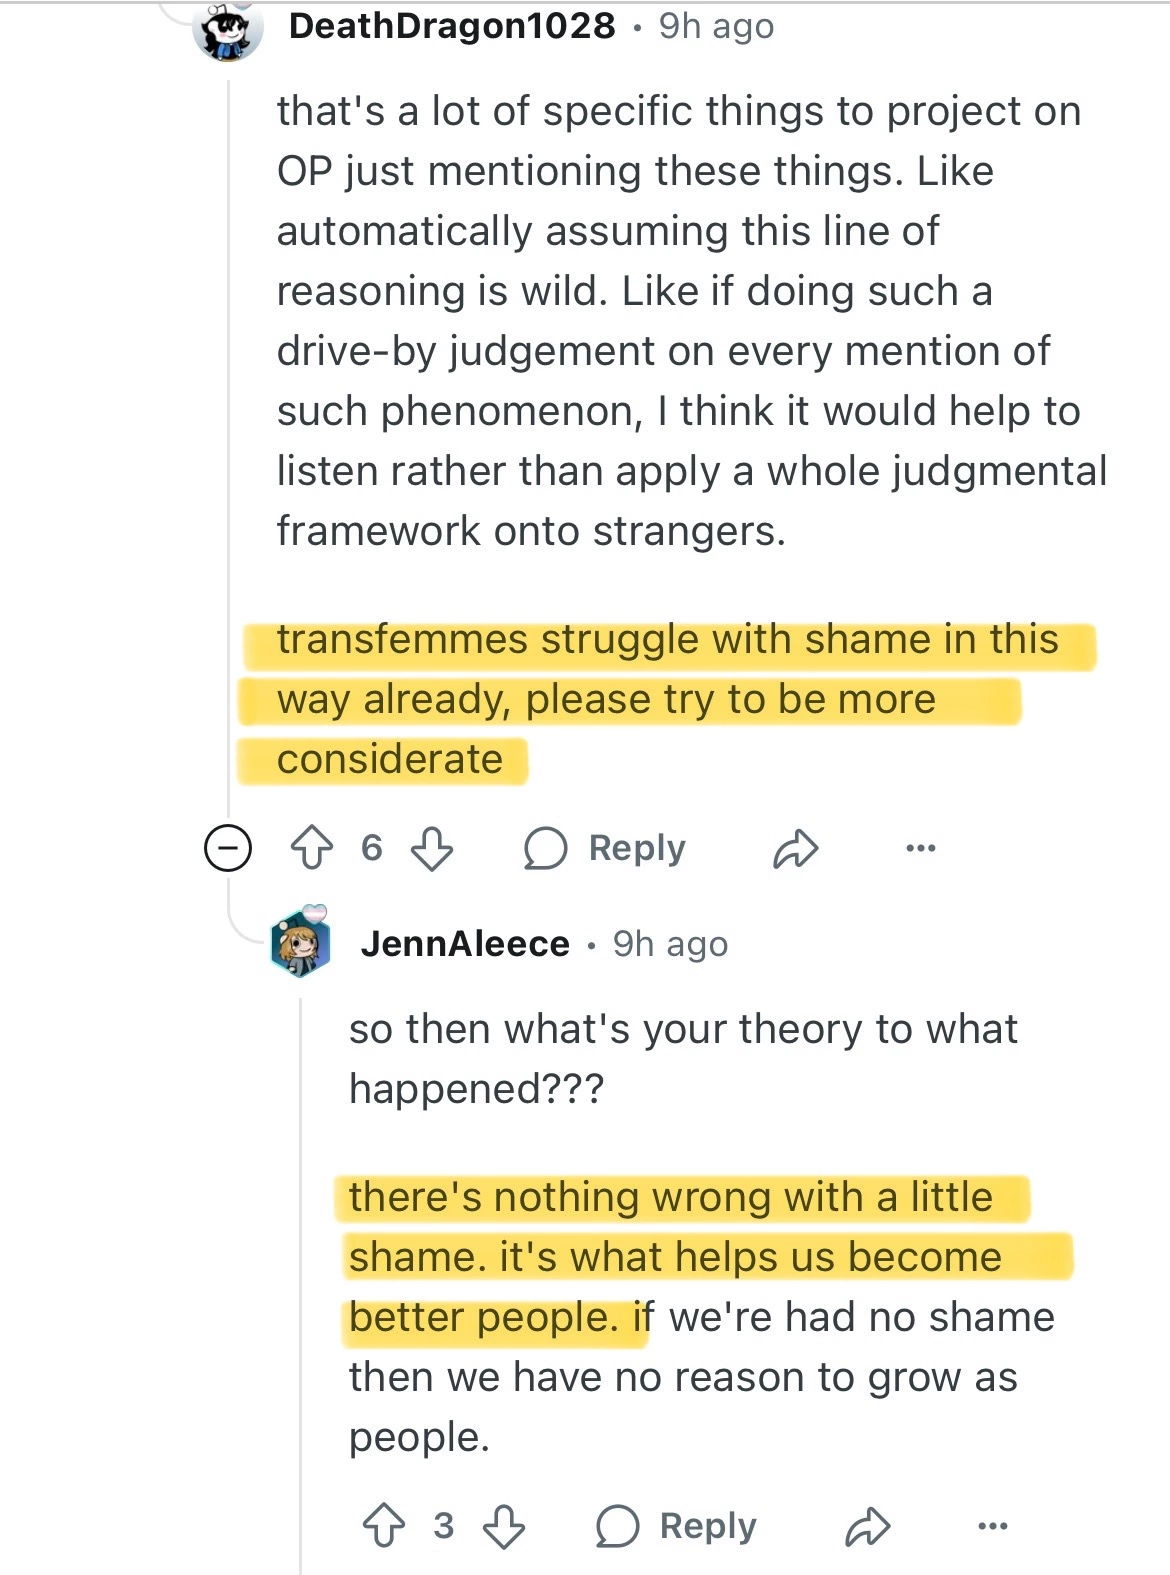Downvote JennAleece's comment

(x=504, y=1526)
